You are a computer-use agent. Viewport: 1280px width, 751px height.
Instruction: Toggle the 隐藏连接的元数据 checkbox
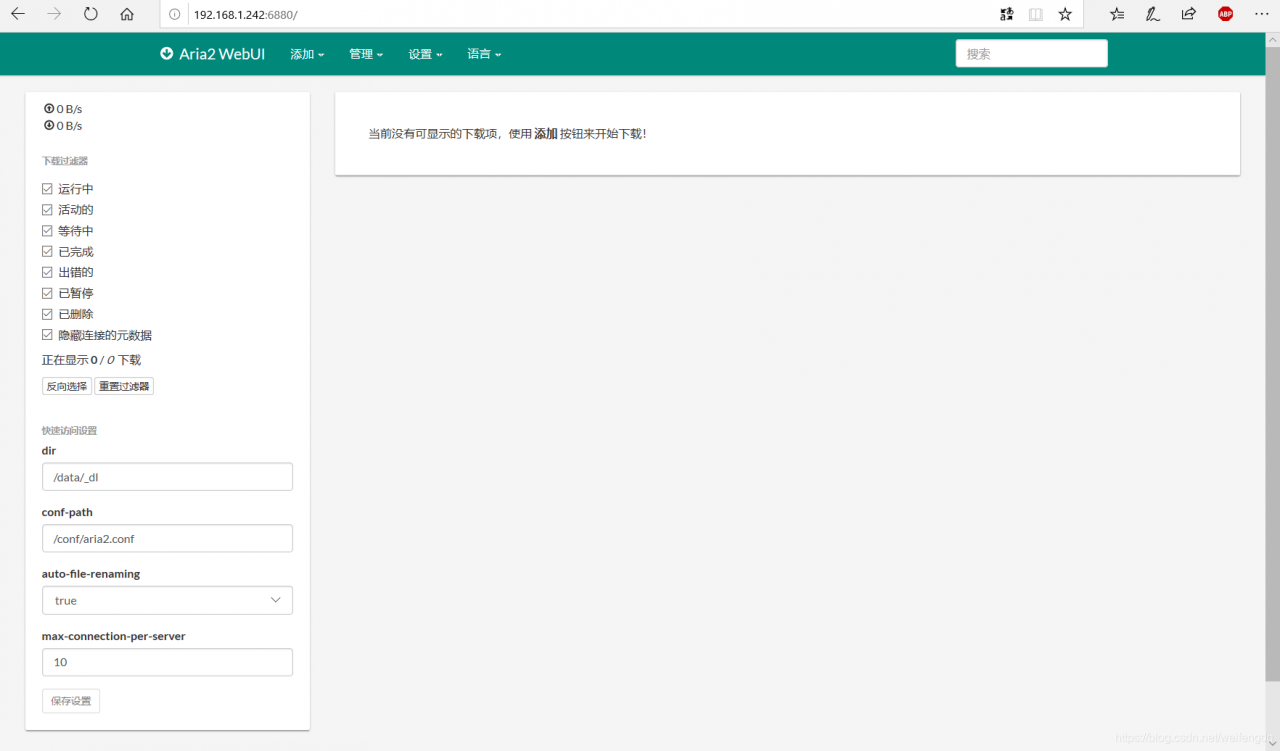pos(47,334)
